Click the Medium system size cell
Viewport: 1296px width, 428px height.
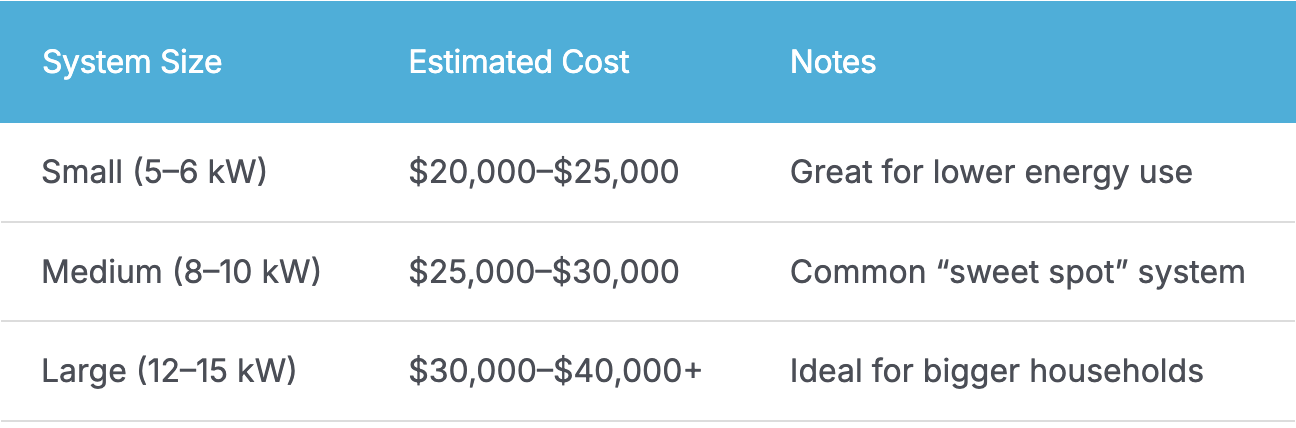181,272
